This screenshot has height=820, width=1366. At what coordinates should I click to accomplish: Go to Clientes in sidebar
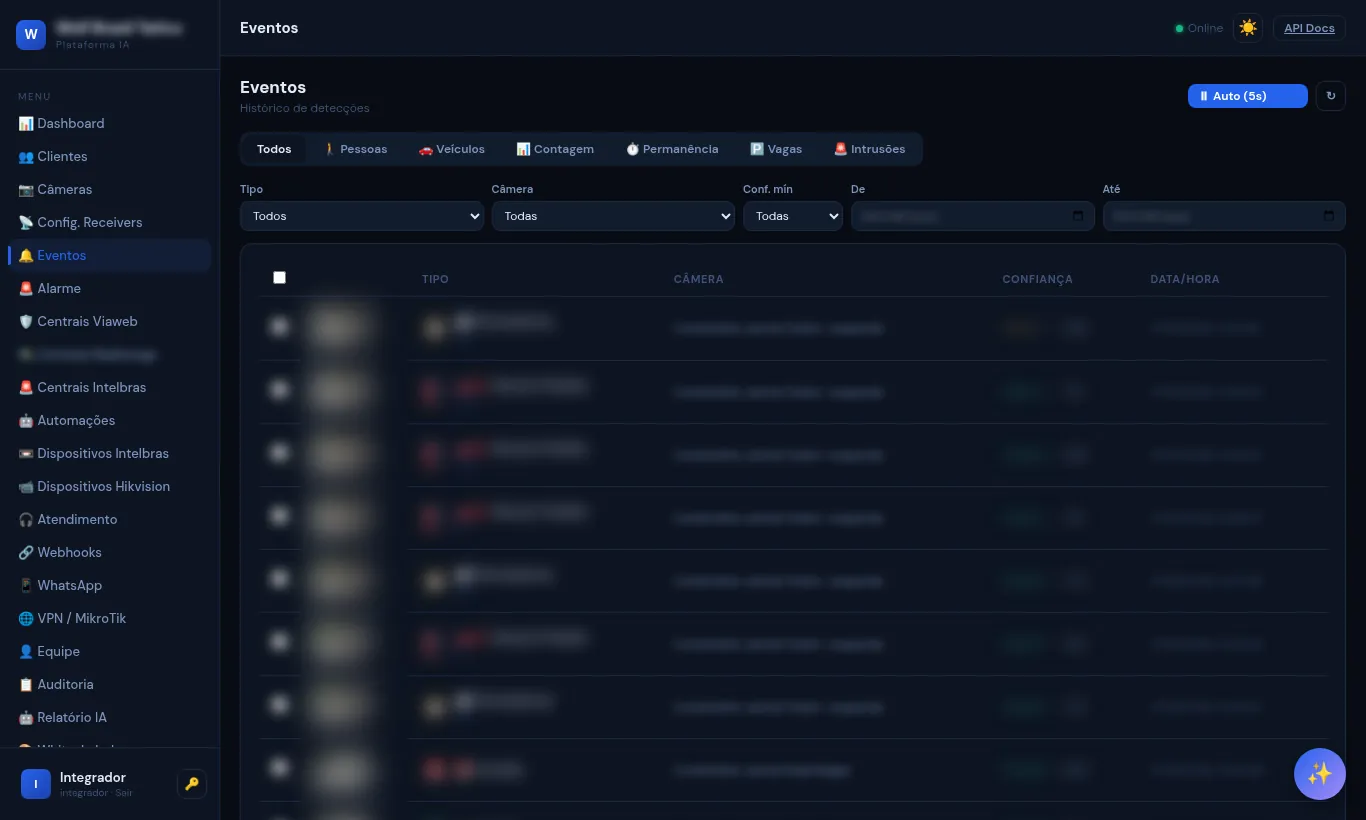(x=110, y=156)
